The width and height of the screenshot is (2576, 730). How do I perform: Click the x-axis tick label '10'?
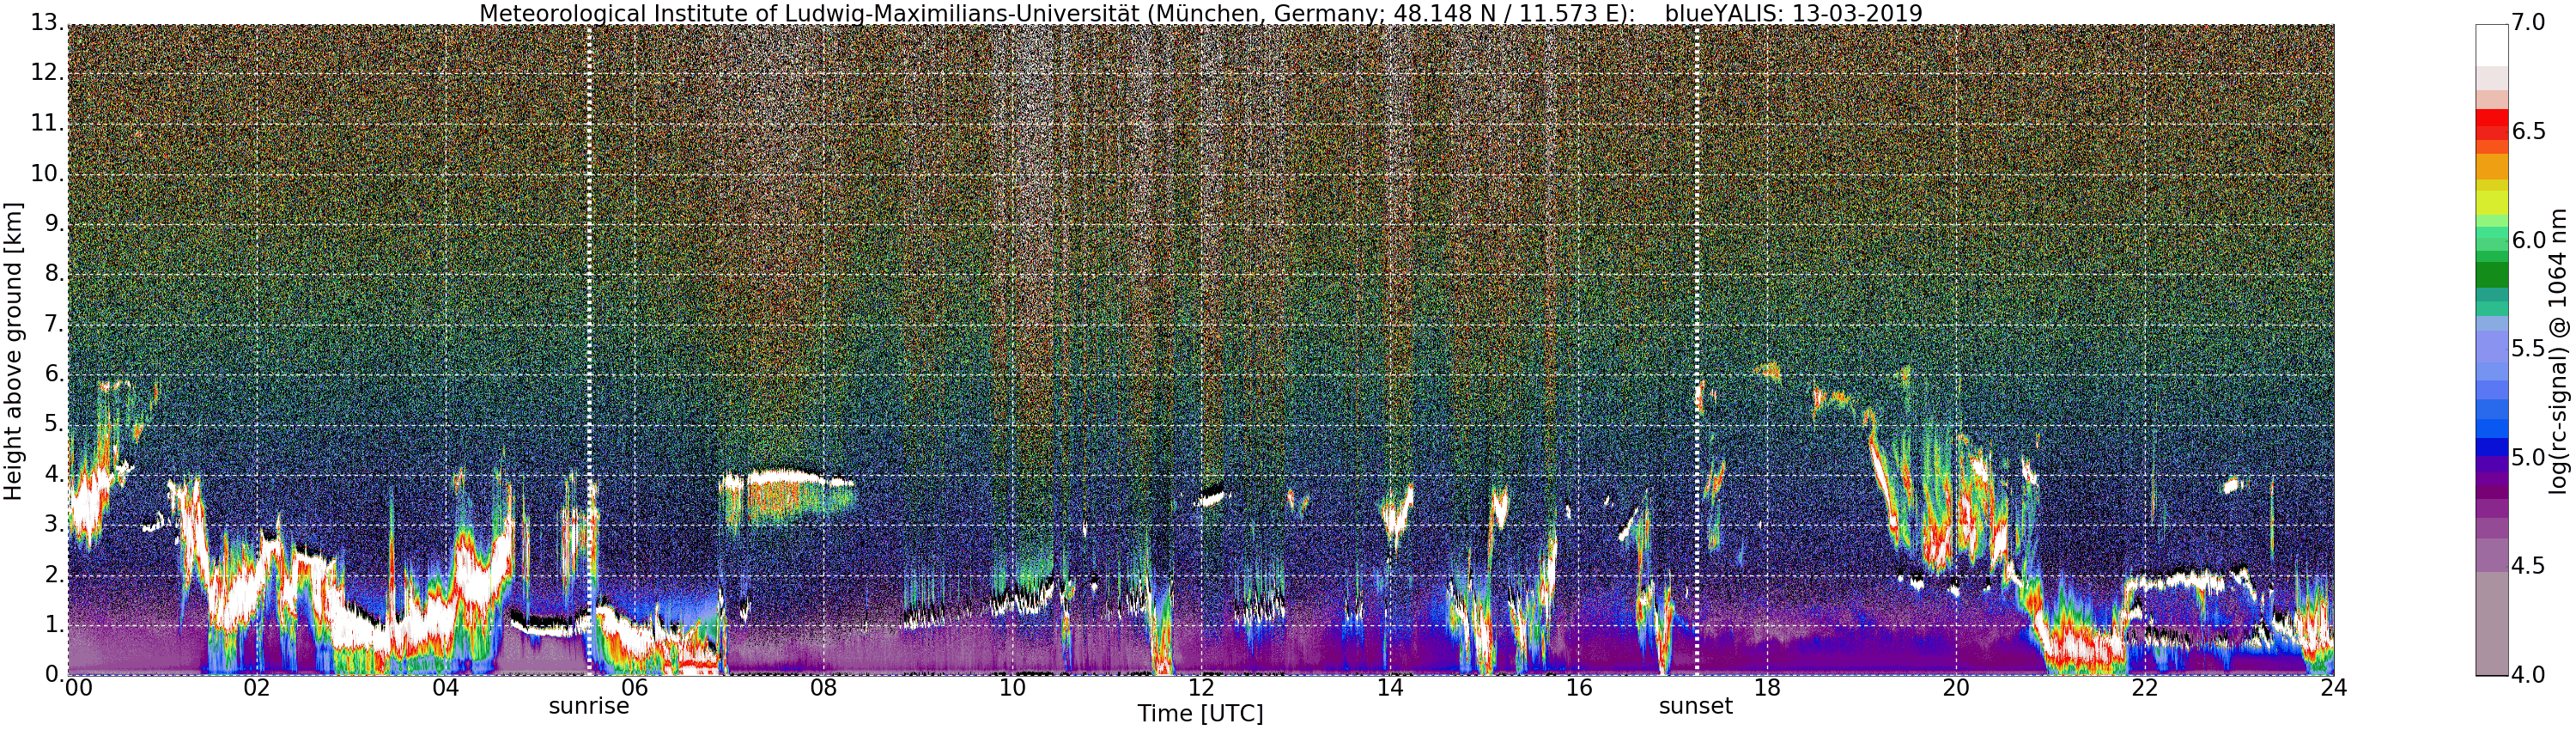click(x=1013, y=688)
